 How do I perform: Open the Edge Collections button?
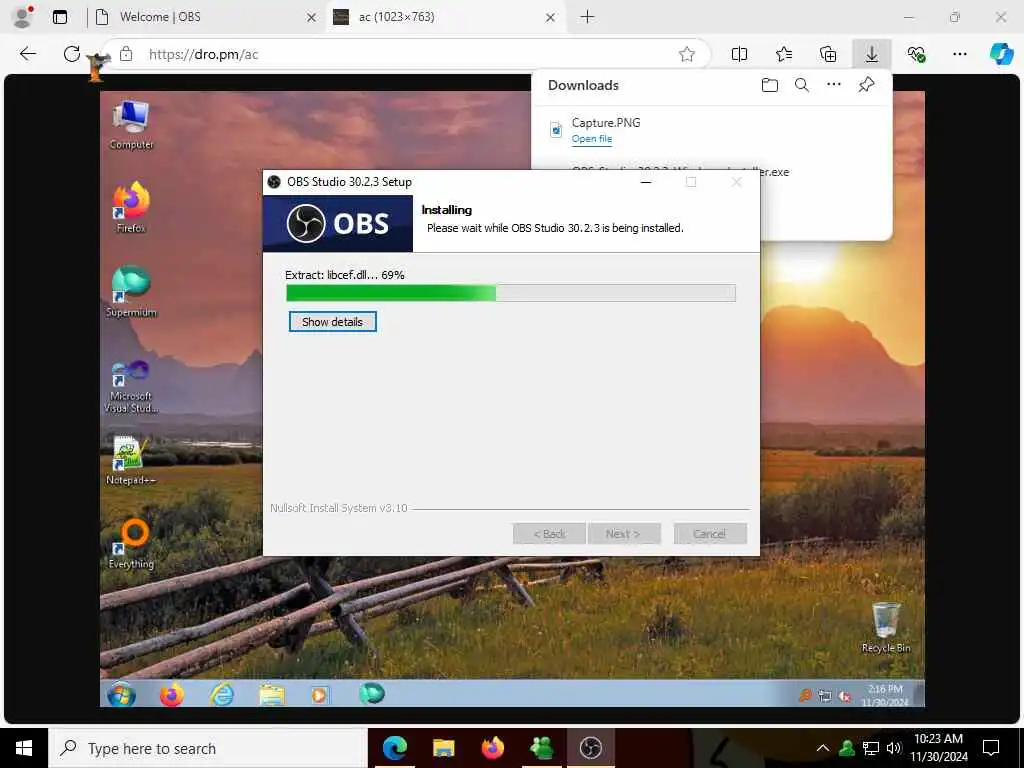coord(827,54)
